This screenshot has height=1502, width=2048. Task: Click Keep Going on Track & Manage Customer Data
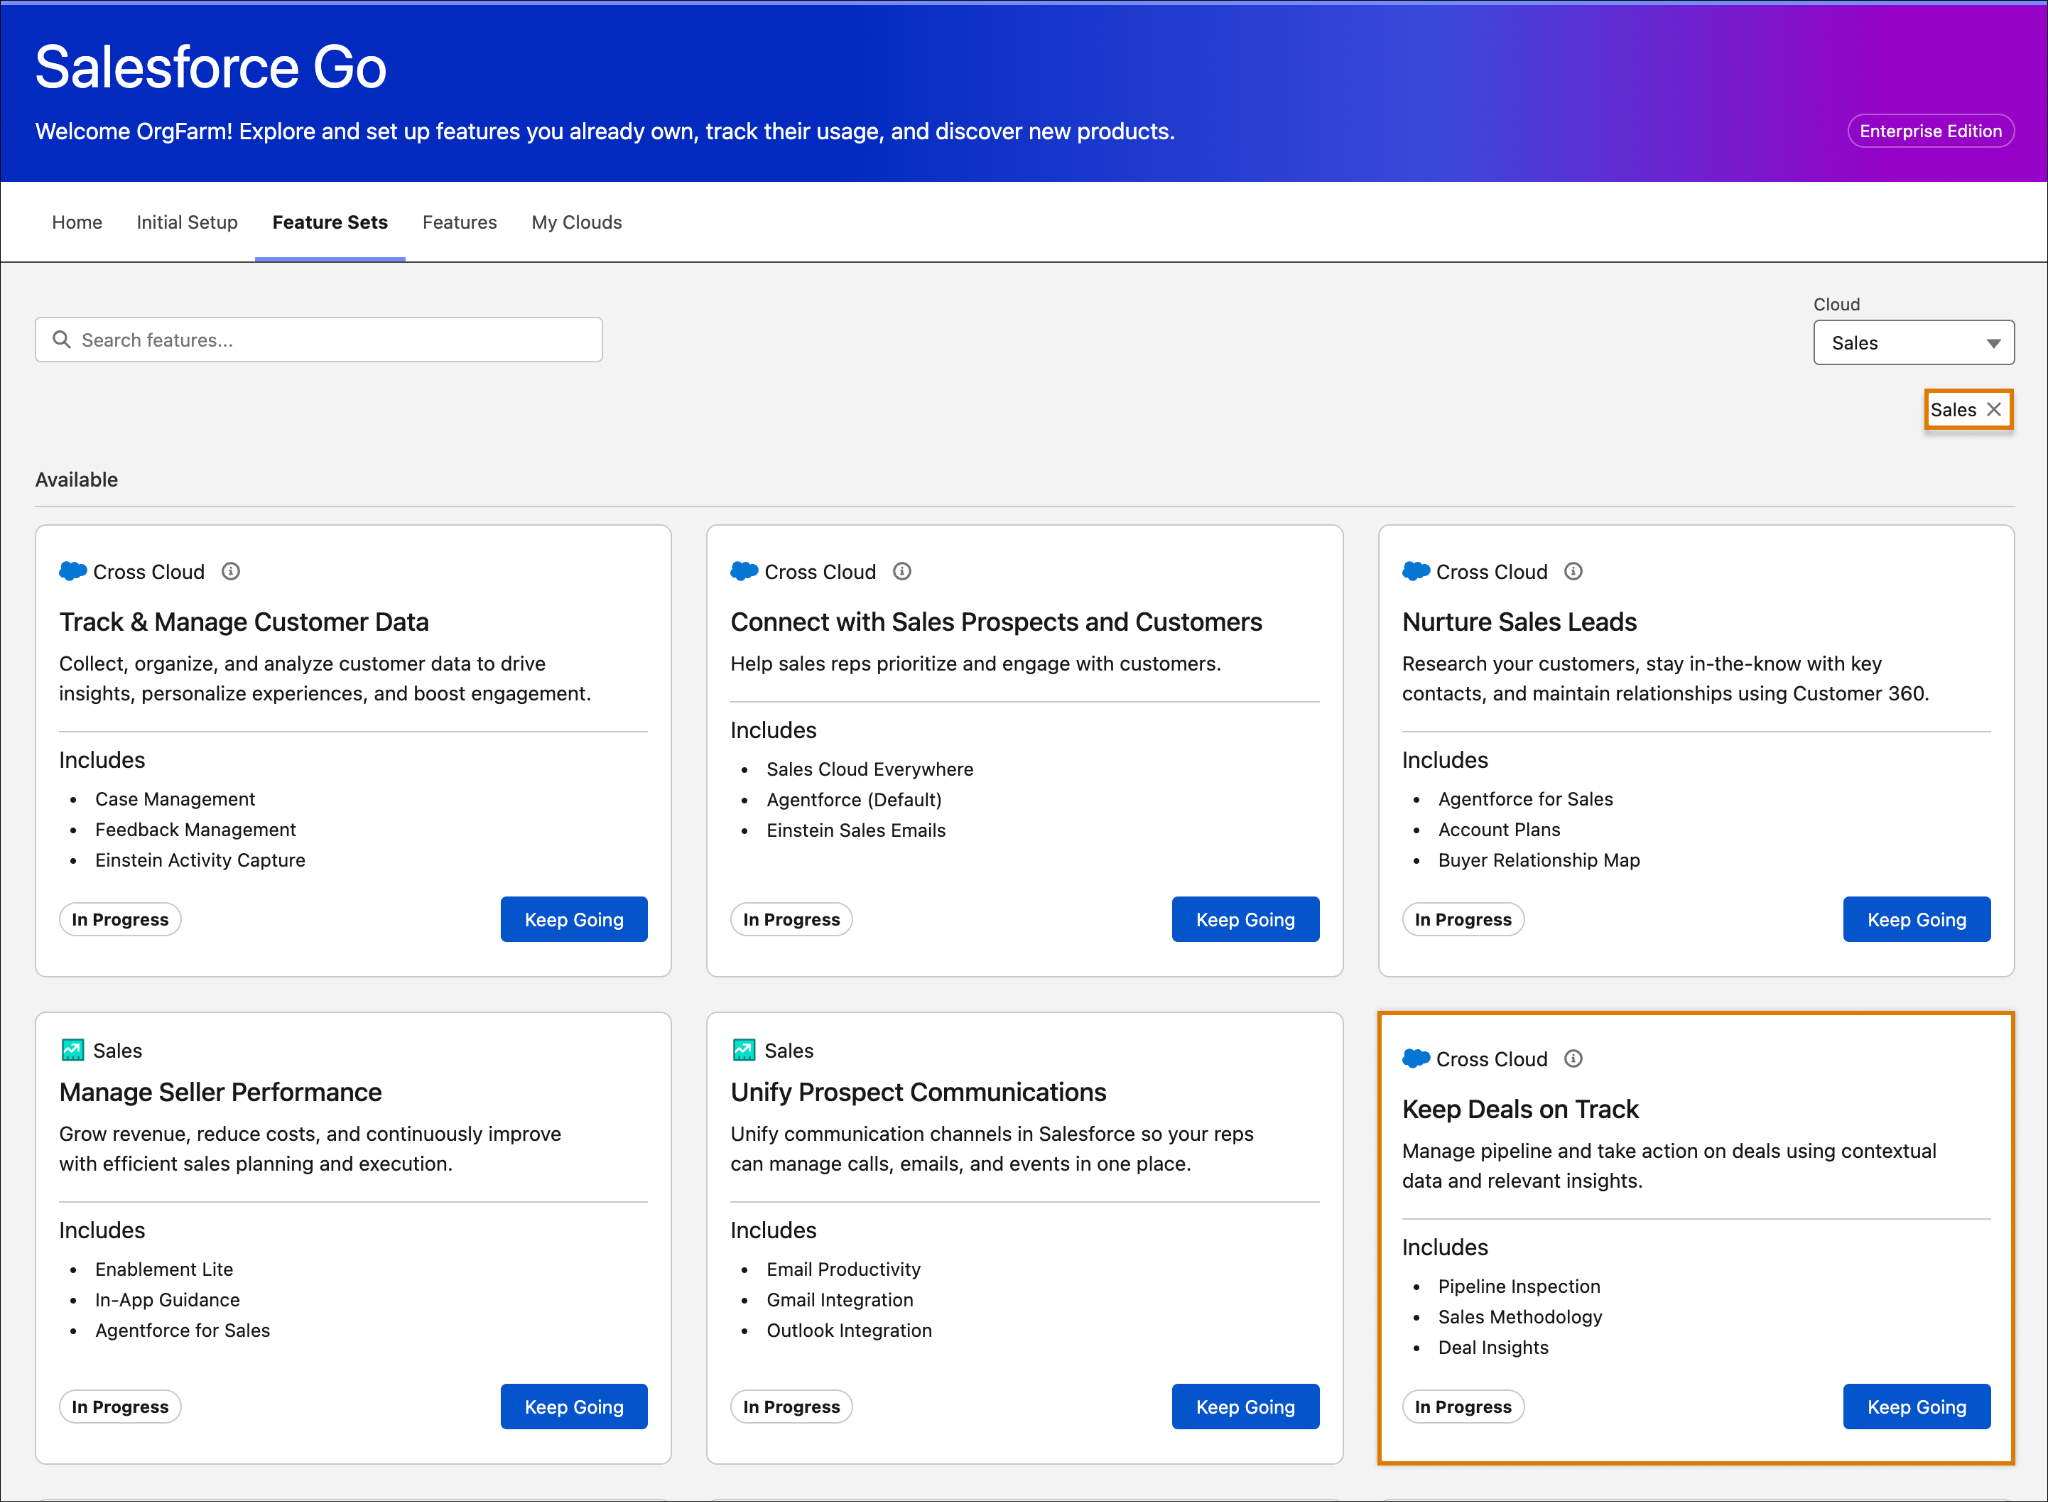(574, 919)
